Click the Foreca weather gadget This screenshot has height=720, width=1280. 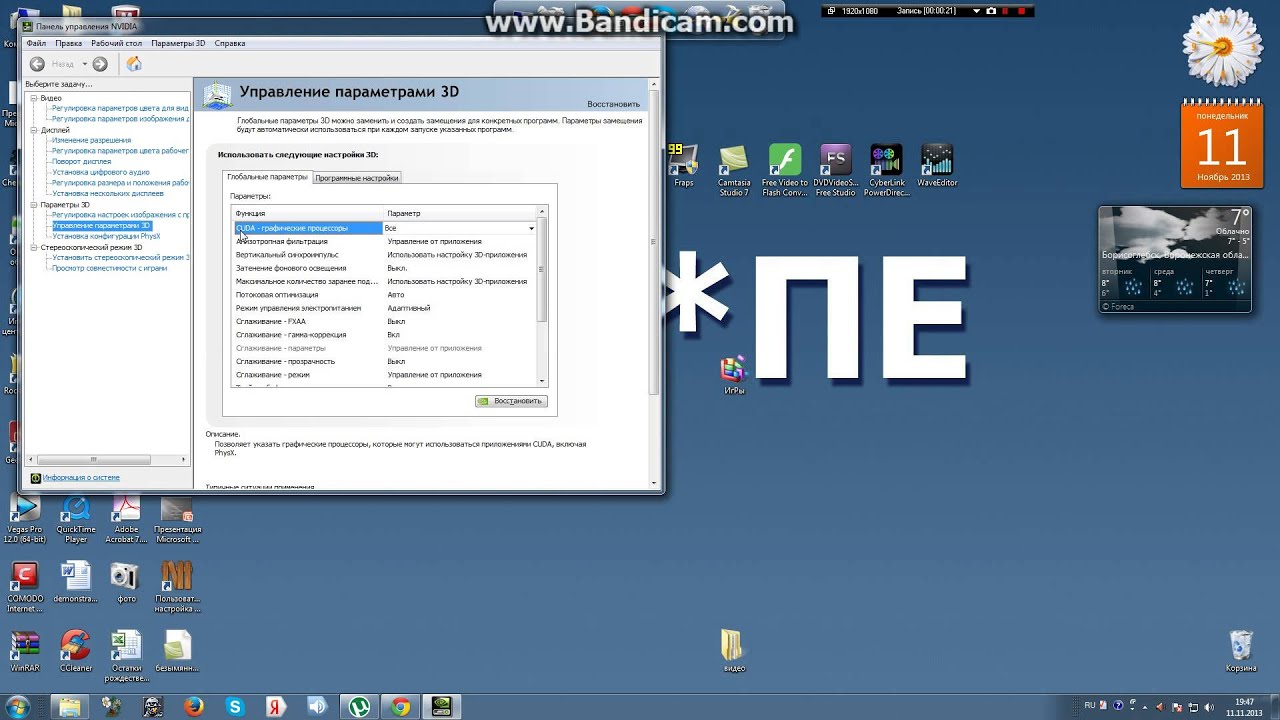1176,259
